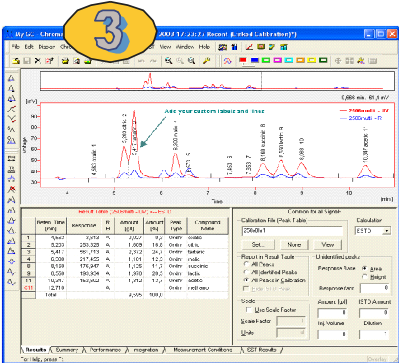Screen dimensions: 399x363
Task: Click the undo arrow icon in the toolbar
Action: pos(141,61)
